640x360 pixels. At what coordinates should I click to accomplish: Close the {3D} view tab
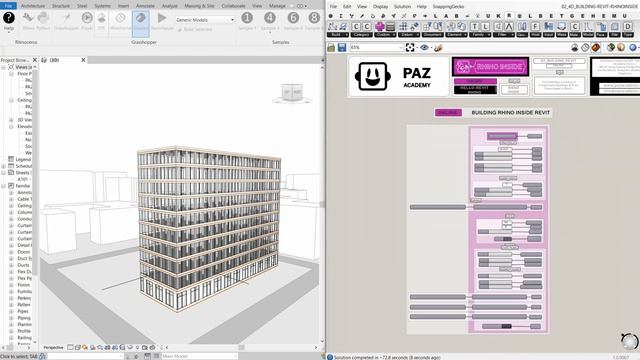pos(83,60)
